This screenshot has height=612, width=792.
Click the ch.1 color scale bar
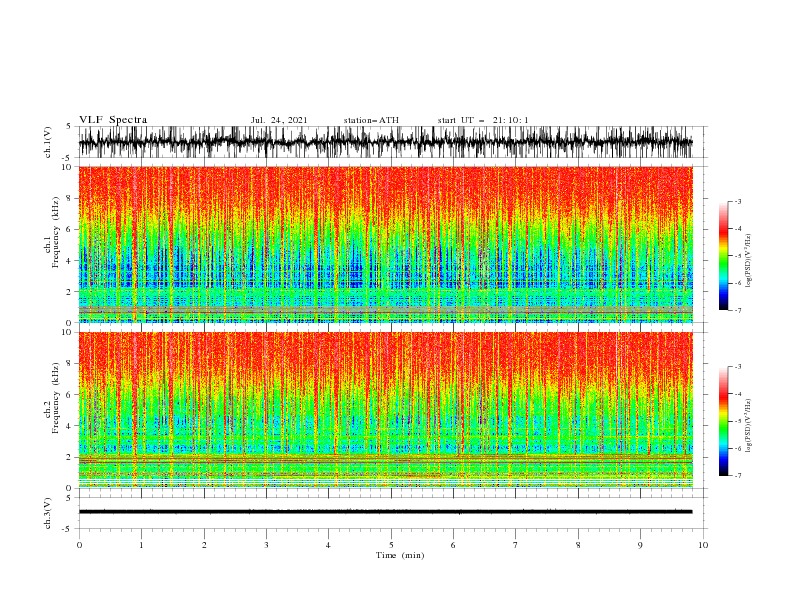pos(723,255)
